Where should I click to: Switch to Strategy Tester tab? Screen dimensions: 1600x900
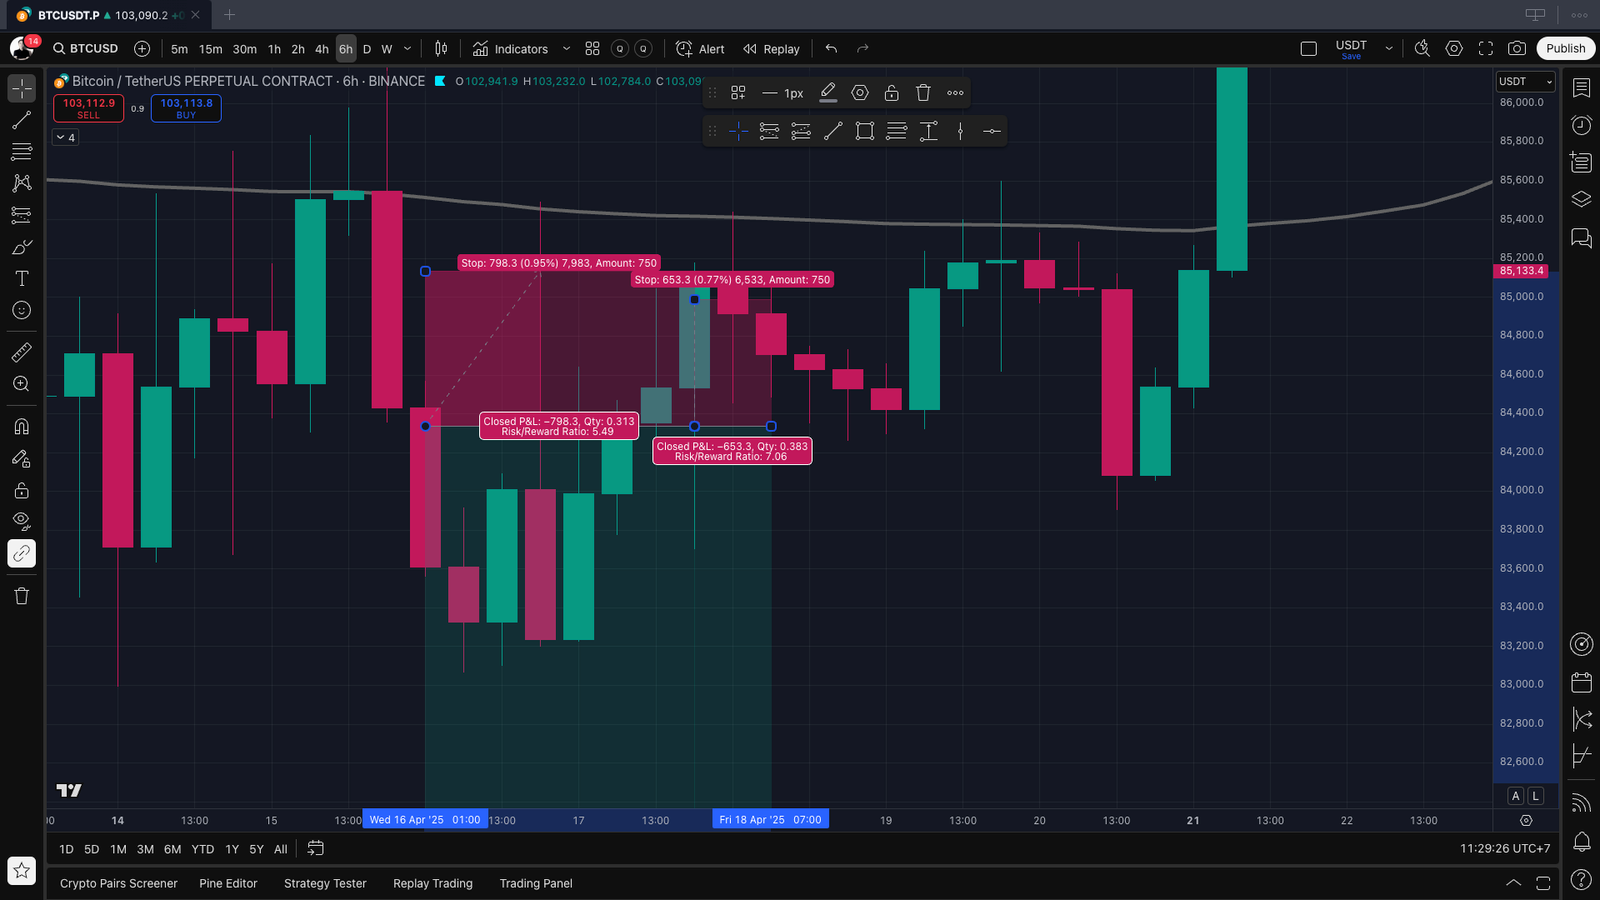325,883
